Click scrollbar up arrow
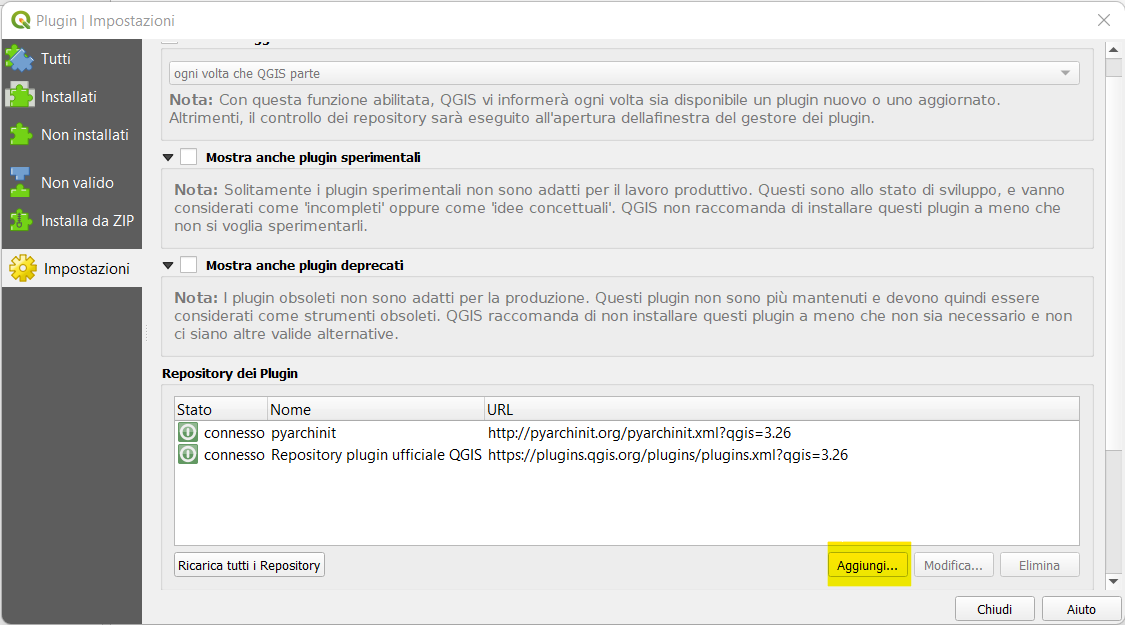Viewport: 1125px width, 625px height. tap(1114, 50)
